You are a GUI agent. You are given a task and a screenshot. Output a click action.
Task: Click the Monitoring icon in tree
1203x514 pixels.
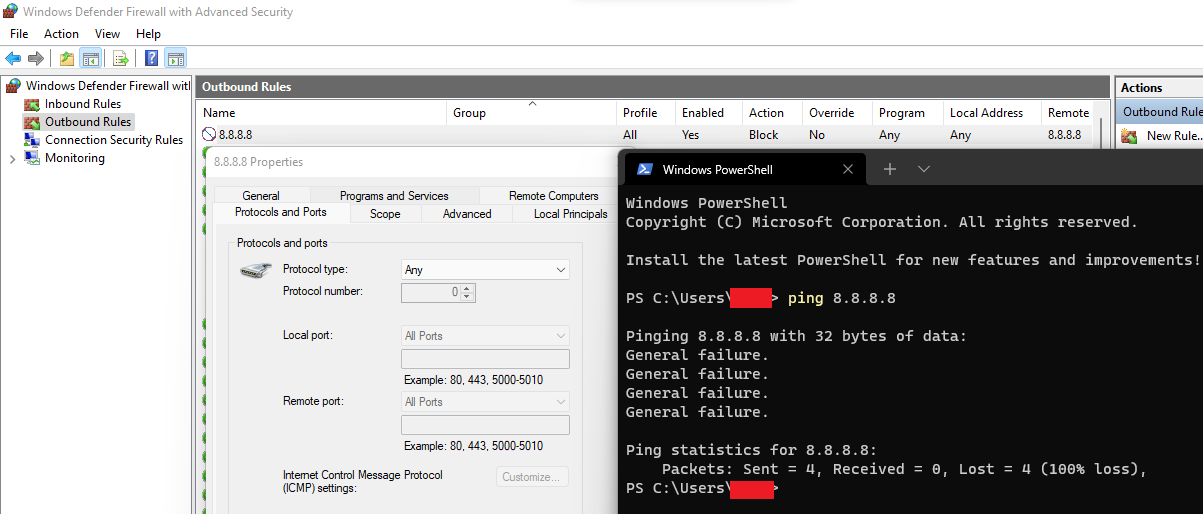(x=32, y=158)
